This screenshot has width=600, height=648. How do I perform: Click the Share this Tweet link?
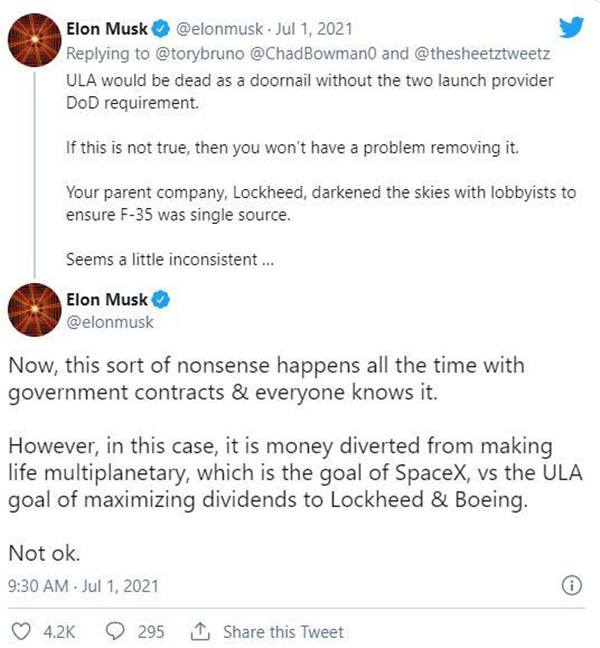point(283,631)
